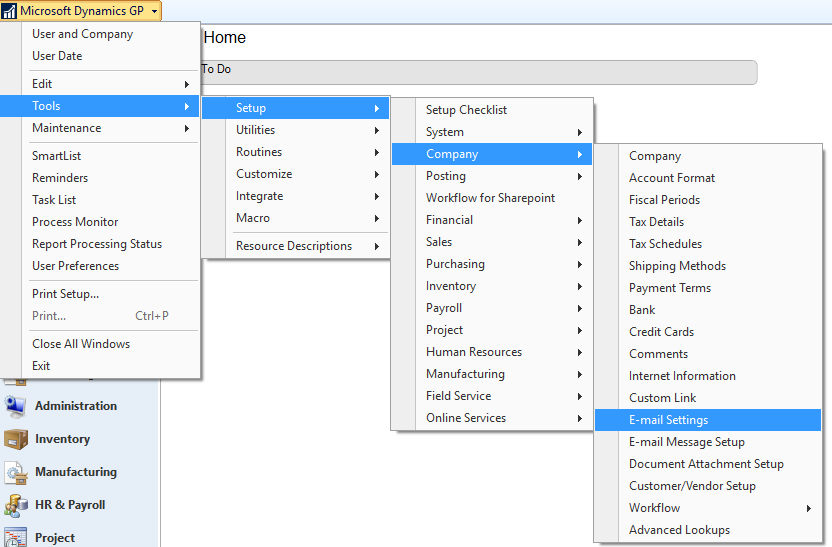832x547 pixels.
Task: Open E-mail Message Setup
Action: (x=708, y=442)
